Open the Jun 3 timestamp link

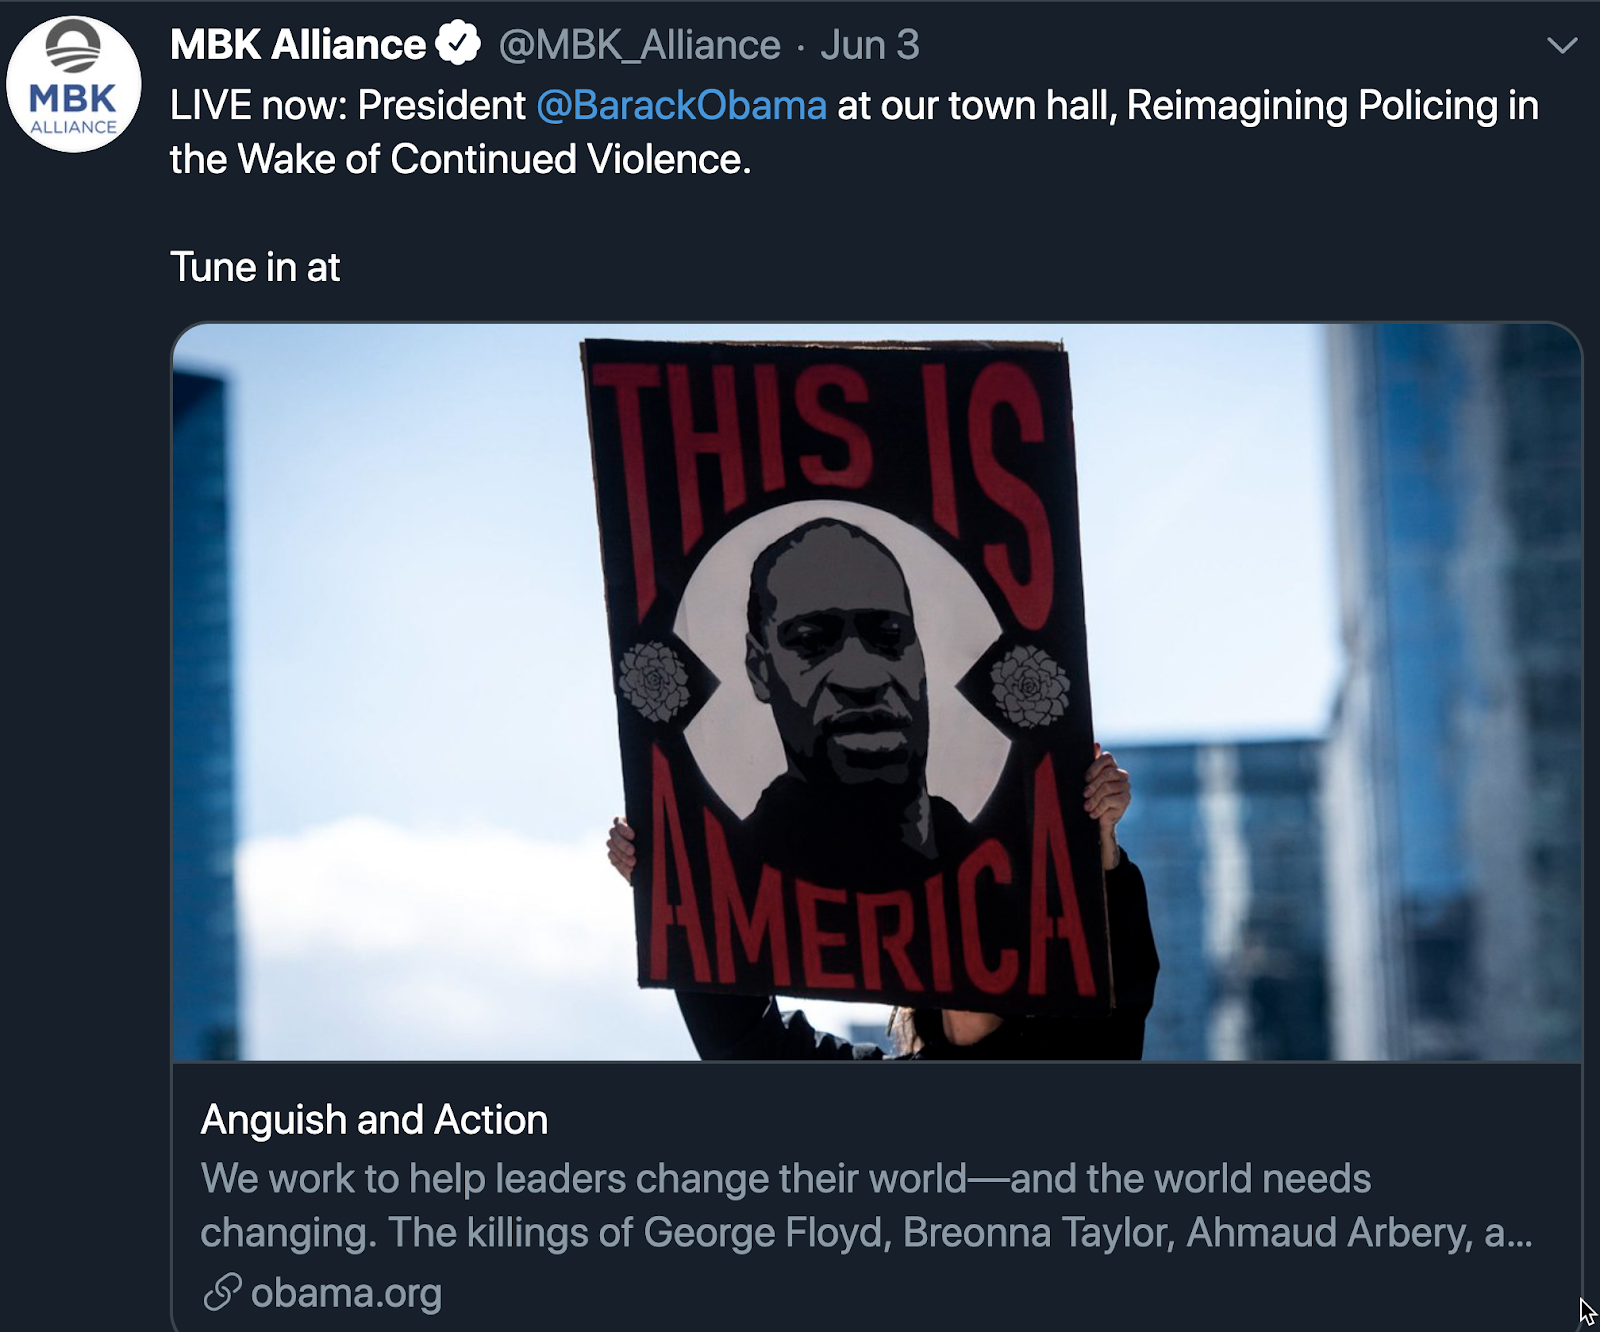point(869,45)
